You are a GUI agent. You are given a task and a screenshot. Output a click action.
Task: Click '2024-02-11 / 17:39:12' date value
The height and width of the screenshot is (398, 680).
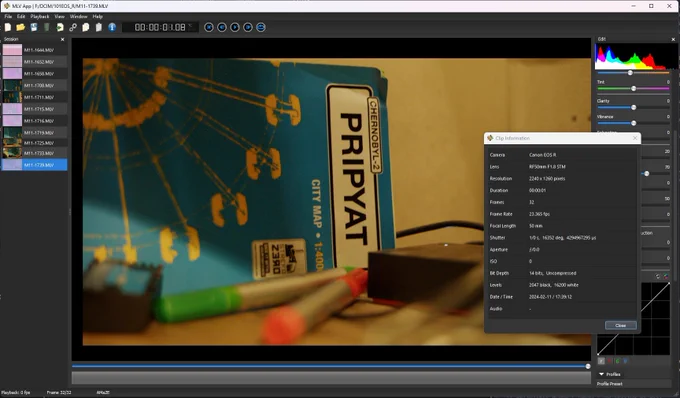[550, 297]
